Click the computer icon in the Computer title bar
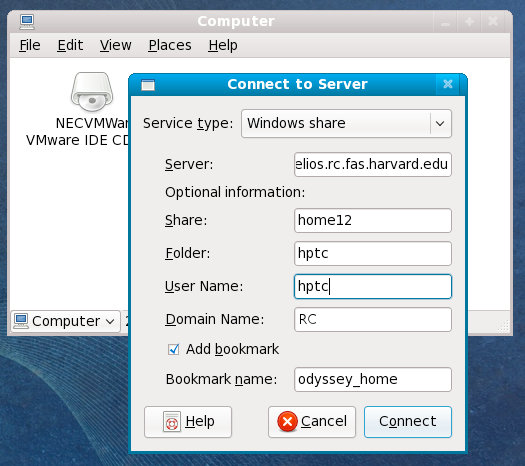Screen dimensions: 525x466 27,22
